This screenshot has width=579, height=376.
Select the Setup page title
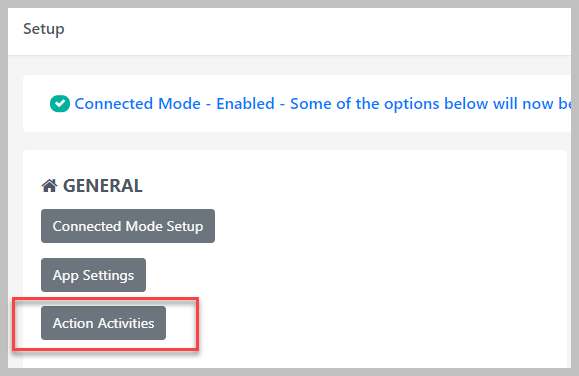click(x=44, y=29)
